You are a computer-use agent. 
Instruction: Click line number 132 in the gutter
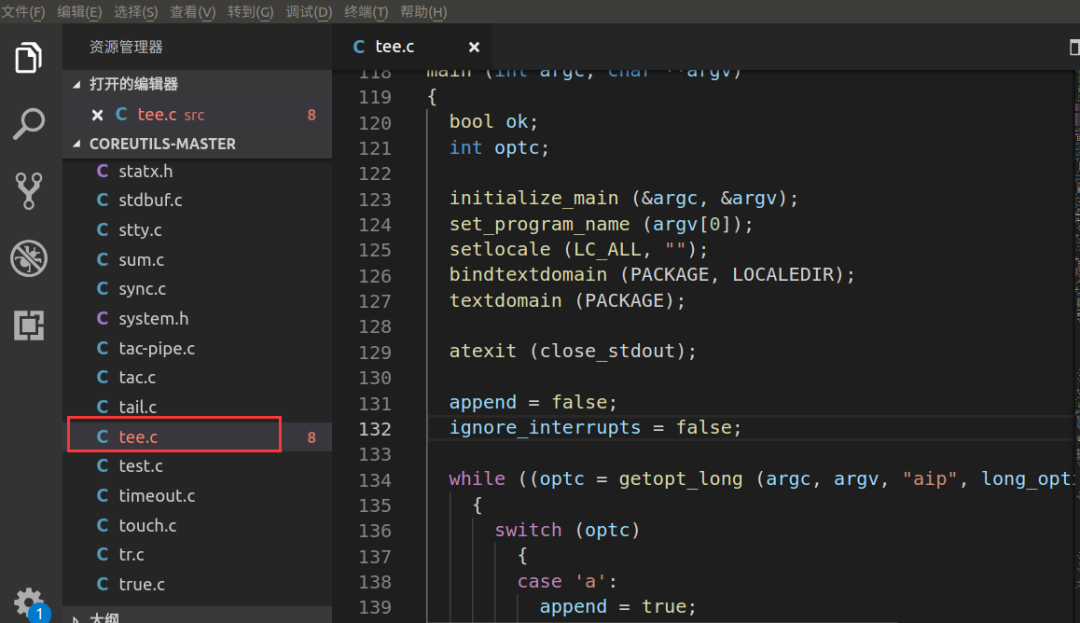coord(375,429)
